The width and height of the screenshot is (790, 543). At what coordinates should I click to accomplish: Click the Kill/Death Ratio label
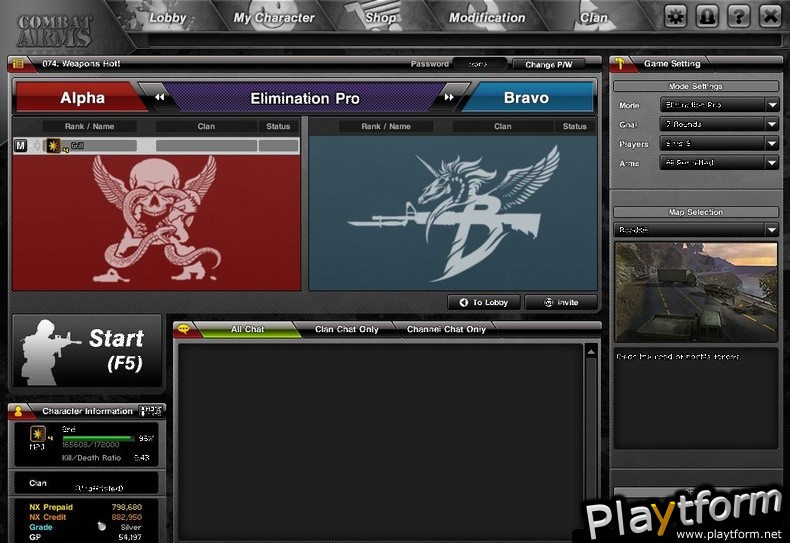point(91,458)
